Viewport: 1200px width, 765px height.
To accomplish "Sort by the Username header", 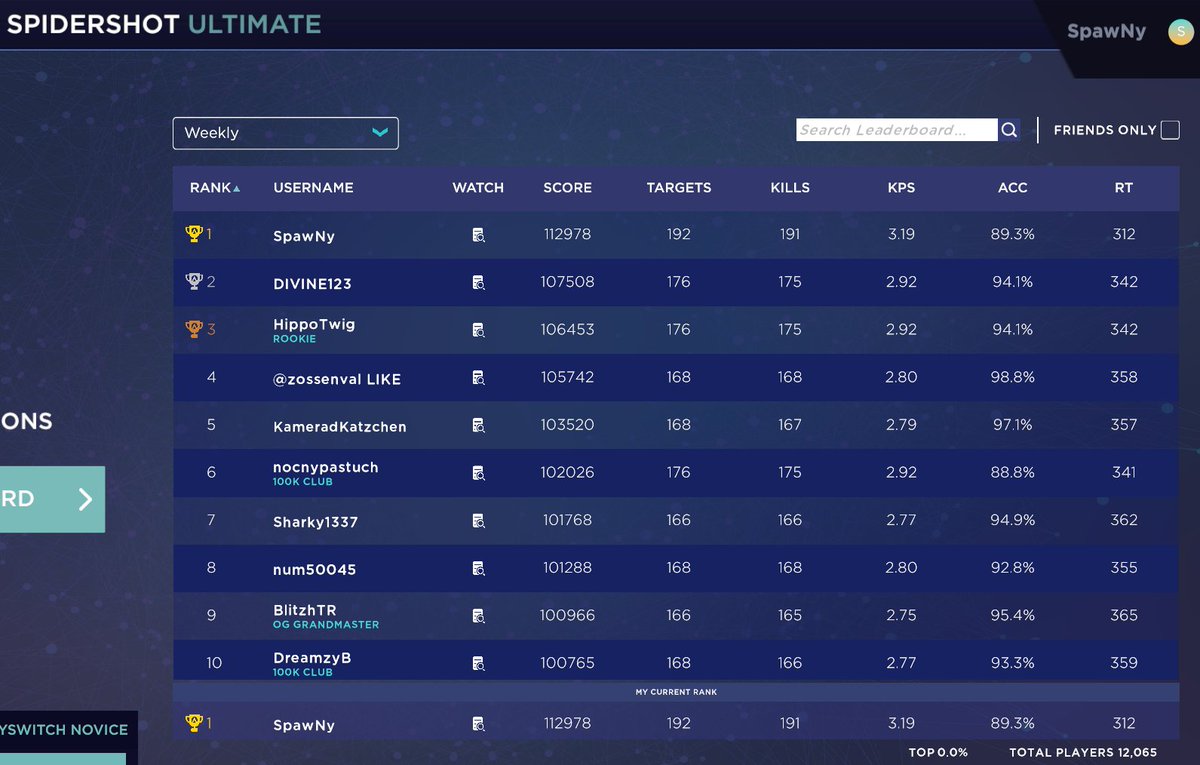I will (x=313, y=188).
